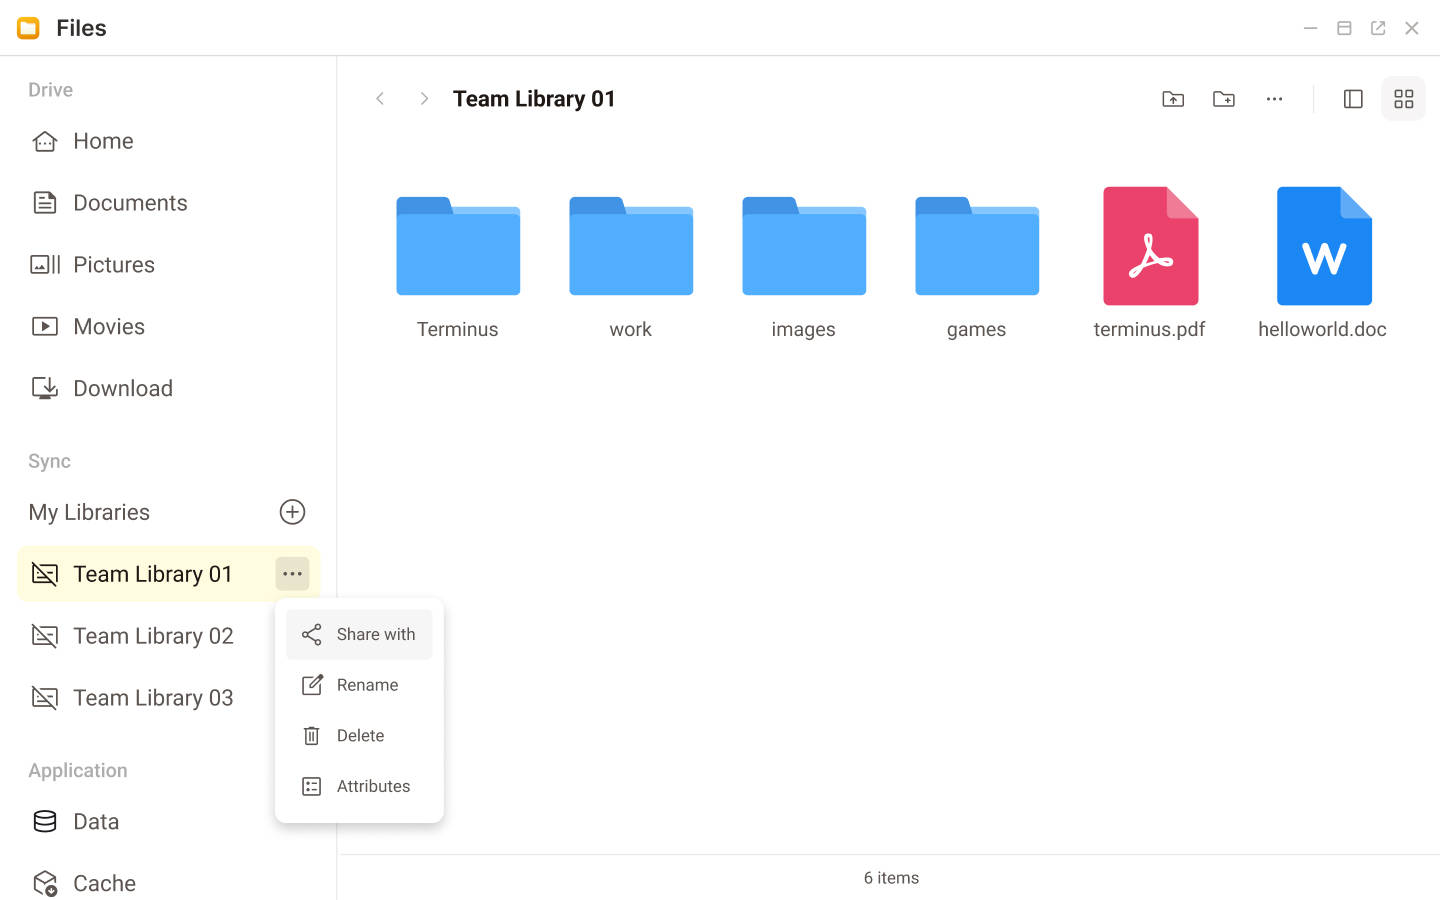
Task: Select the images folder
Action: 804,265
